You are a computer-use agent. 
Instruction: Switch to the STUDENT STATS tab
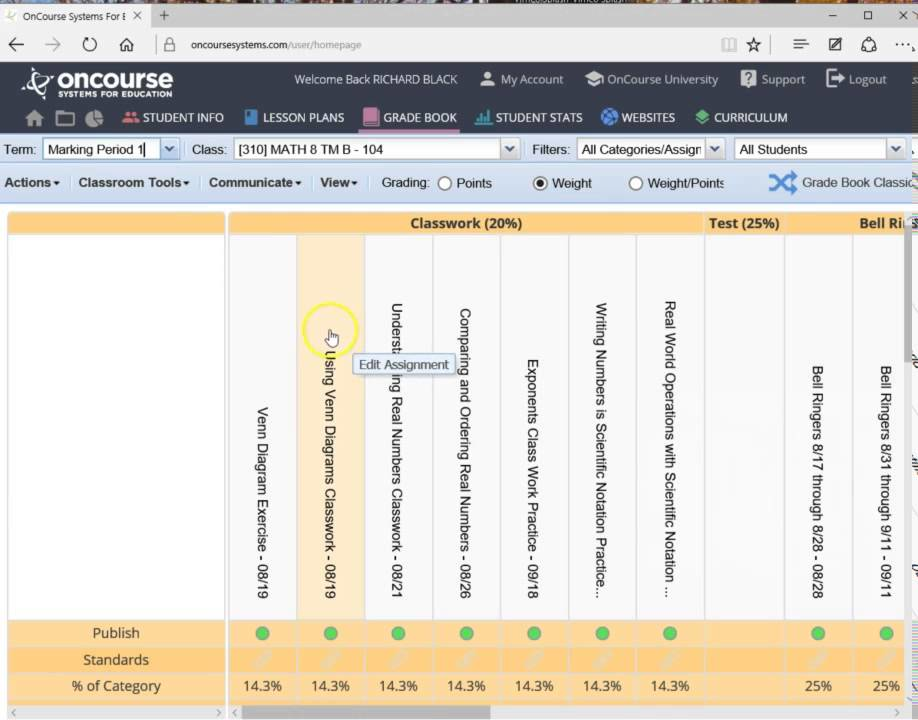click(x=528, y=117)
